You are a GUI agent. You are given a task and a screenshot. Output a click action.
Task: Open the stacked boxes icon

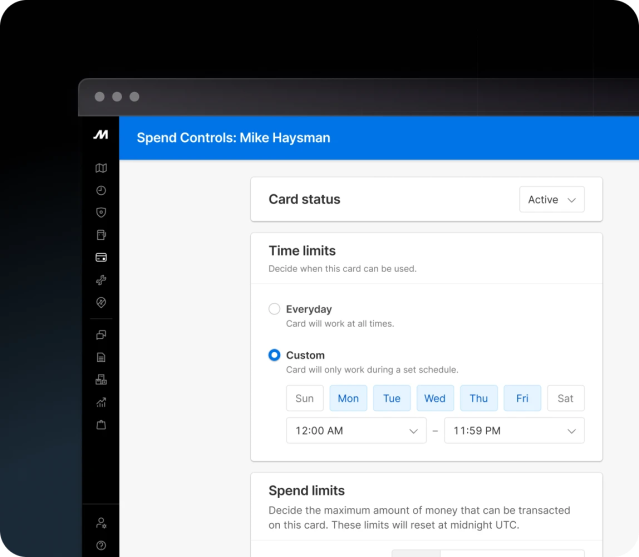coord(101,380)
